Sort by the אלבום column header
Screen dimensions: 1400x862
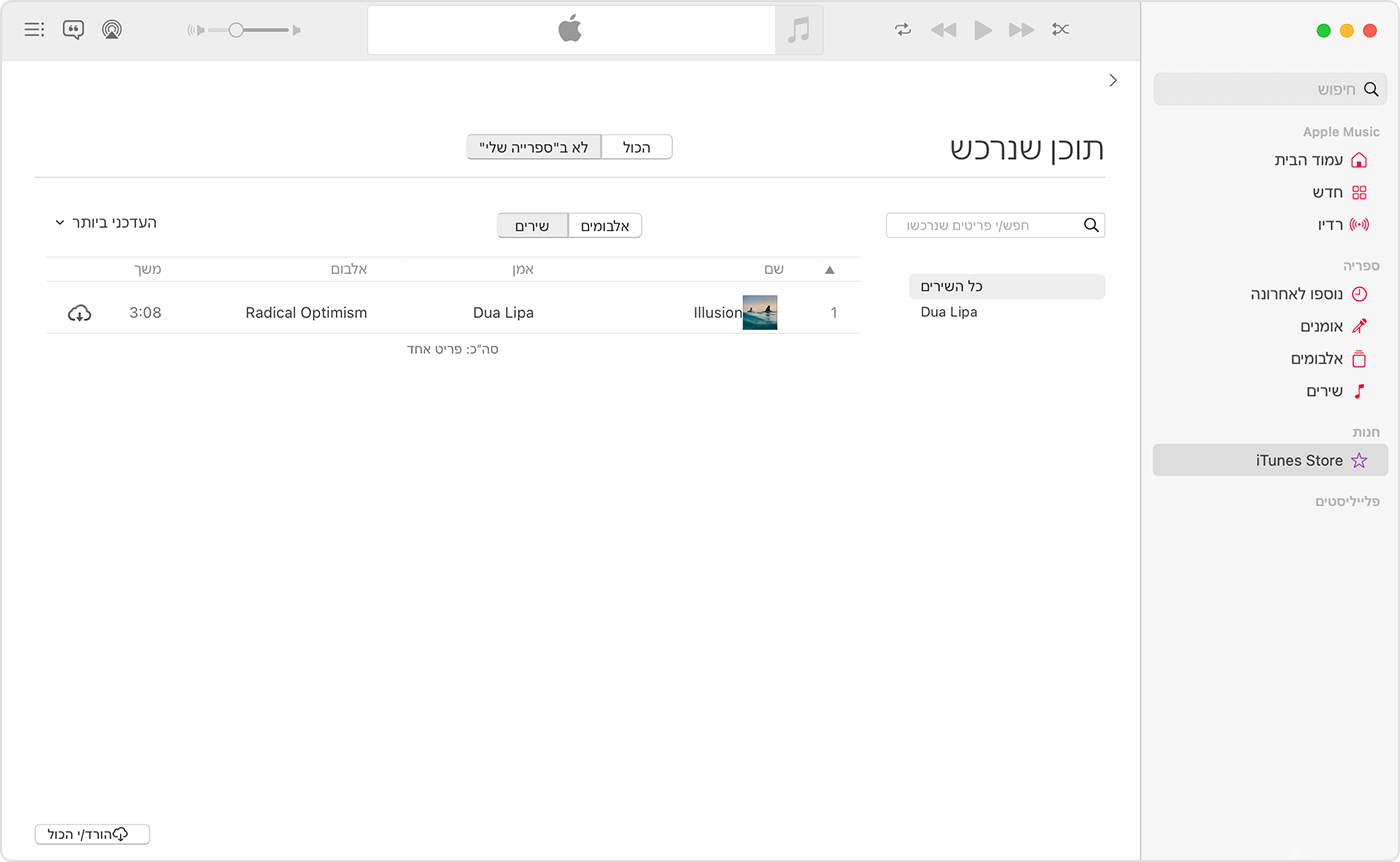(349, 269)
